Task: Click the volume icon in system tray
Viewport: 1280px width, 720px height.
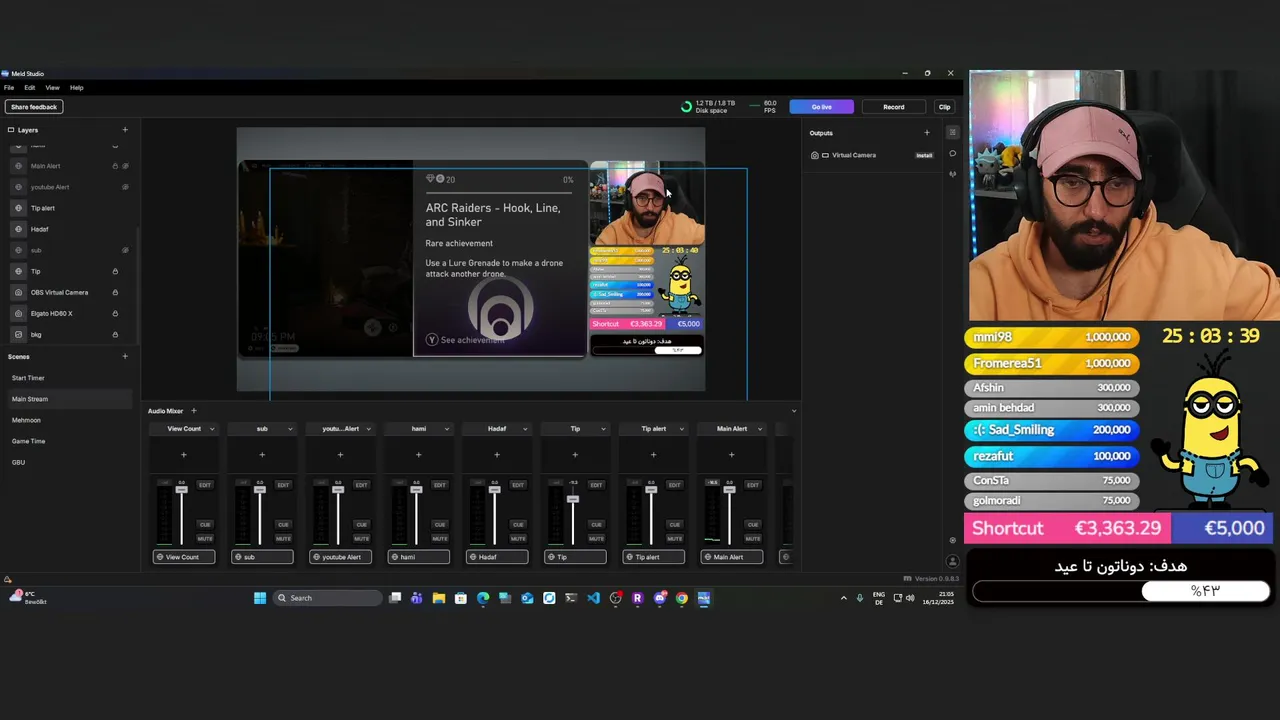Action: click(x=910, y=598)
